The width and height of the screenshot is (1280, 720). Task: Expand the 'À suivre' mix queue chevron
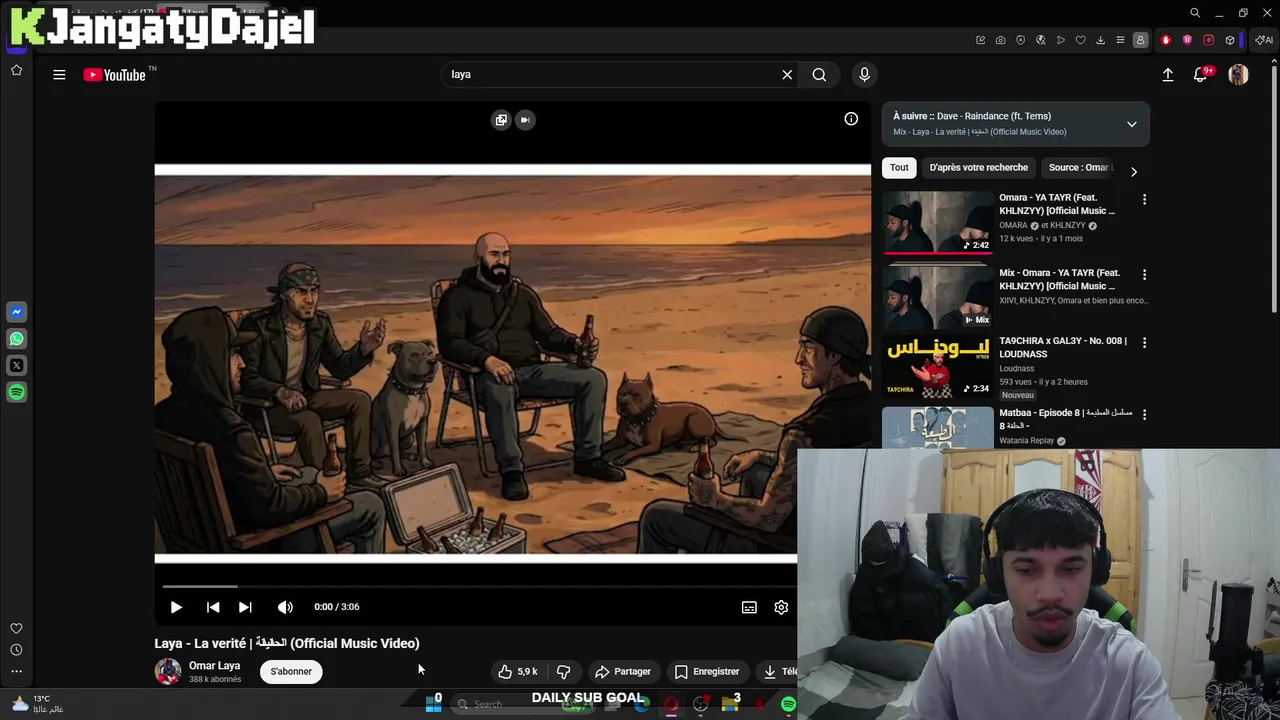[x=1132, y=124]
